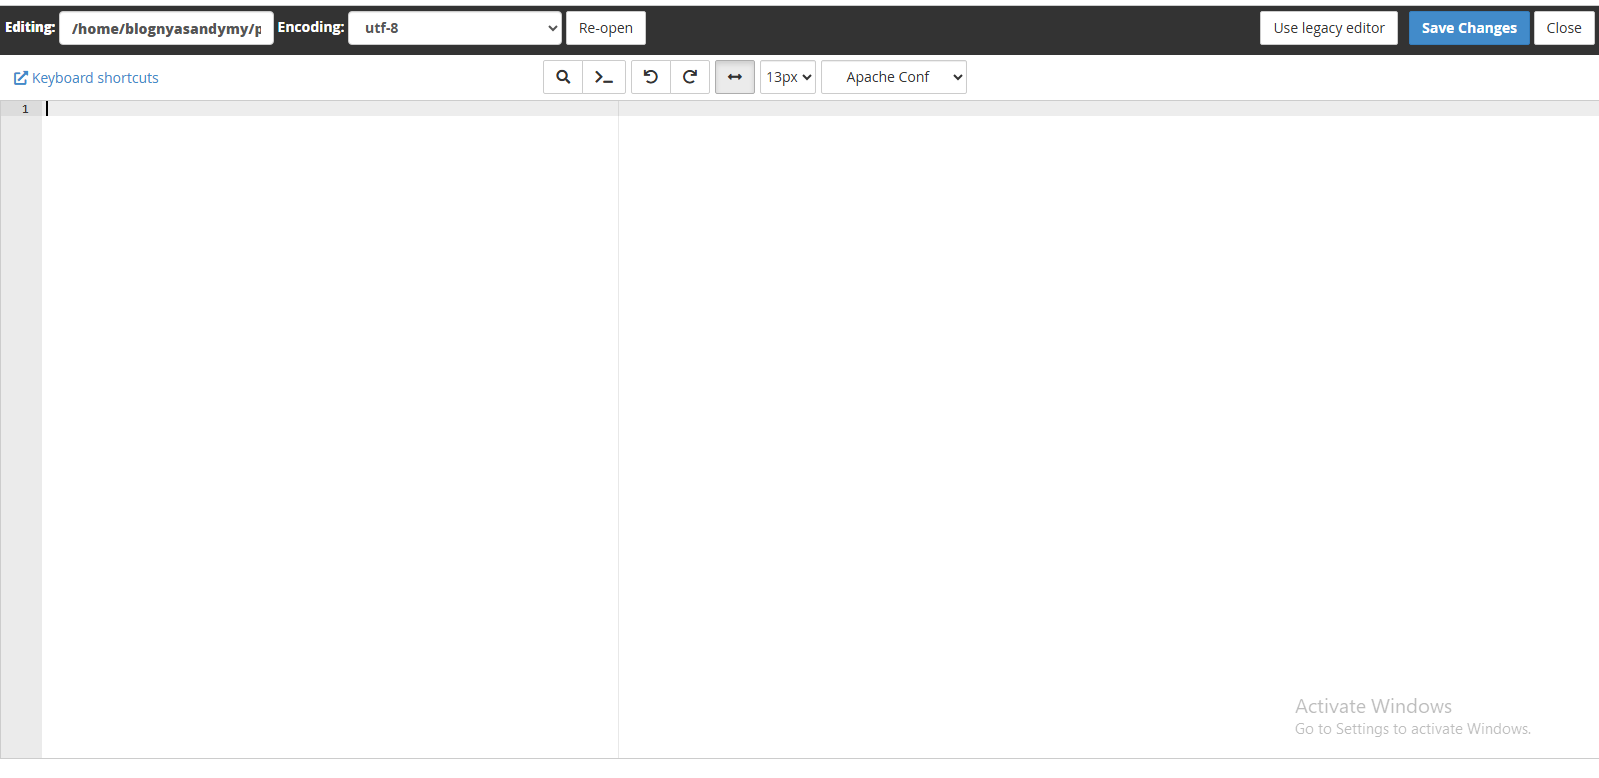
Task: Undo the last edit with undo icon
Action: click(x=651, y=77)
